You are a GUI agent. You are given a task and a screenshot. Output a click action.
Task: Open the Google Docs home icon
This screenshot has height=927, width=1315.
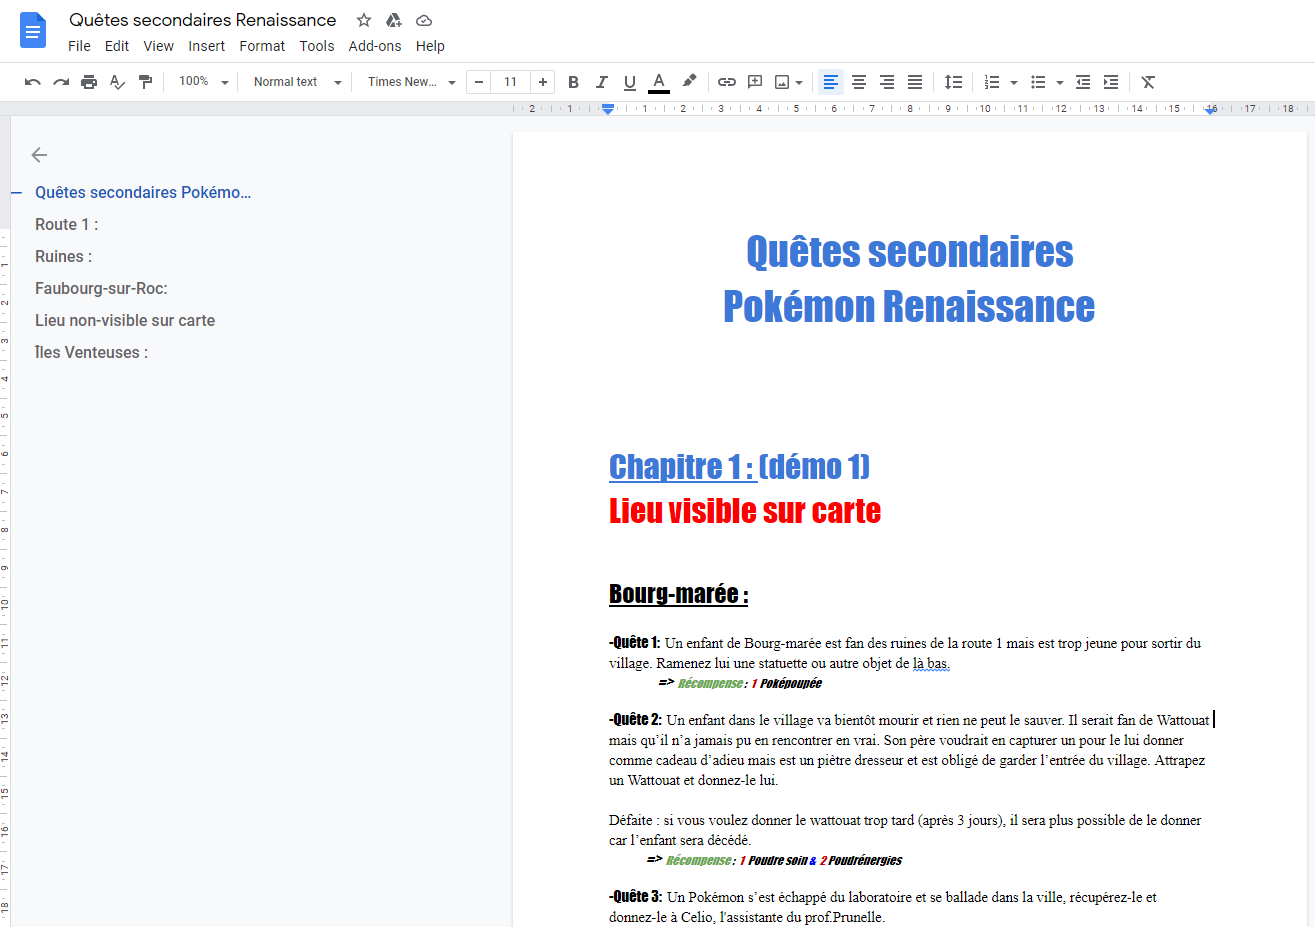coord(33,30)
